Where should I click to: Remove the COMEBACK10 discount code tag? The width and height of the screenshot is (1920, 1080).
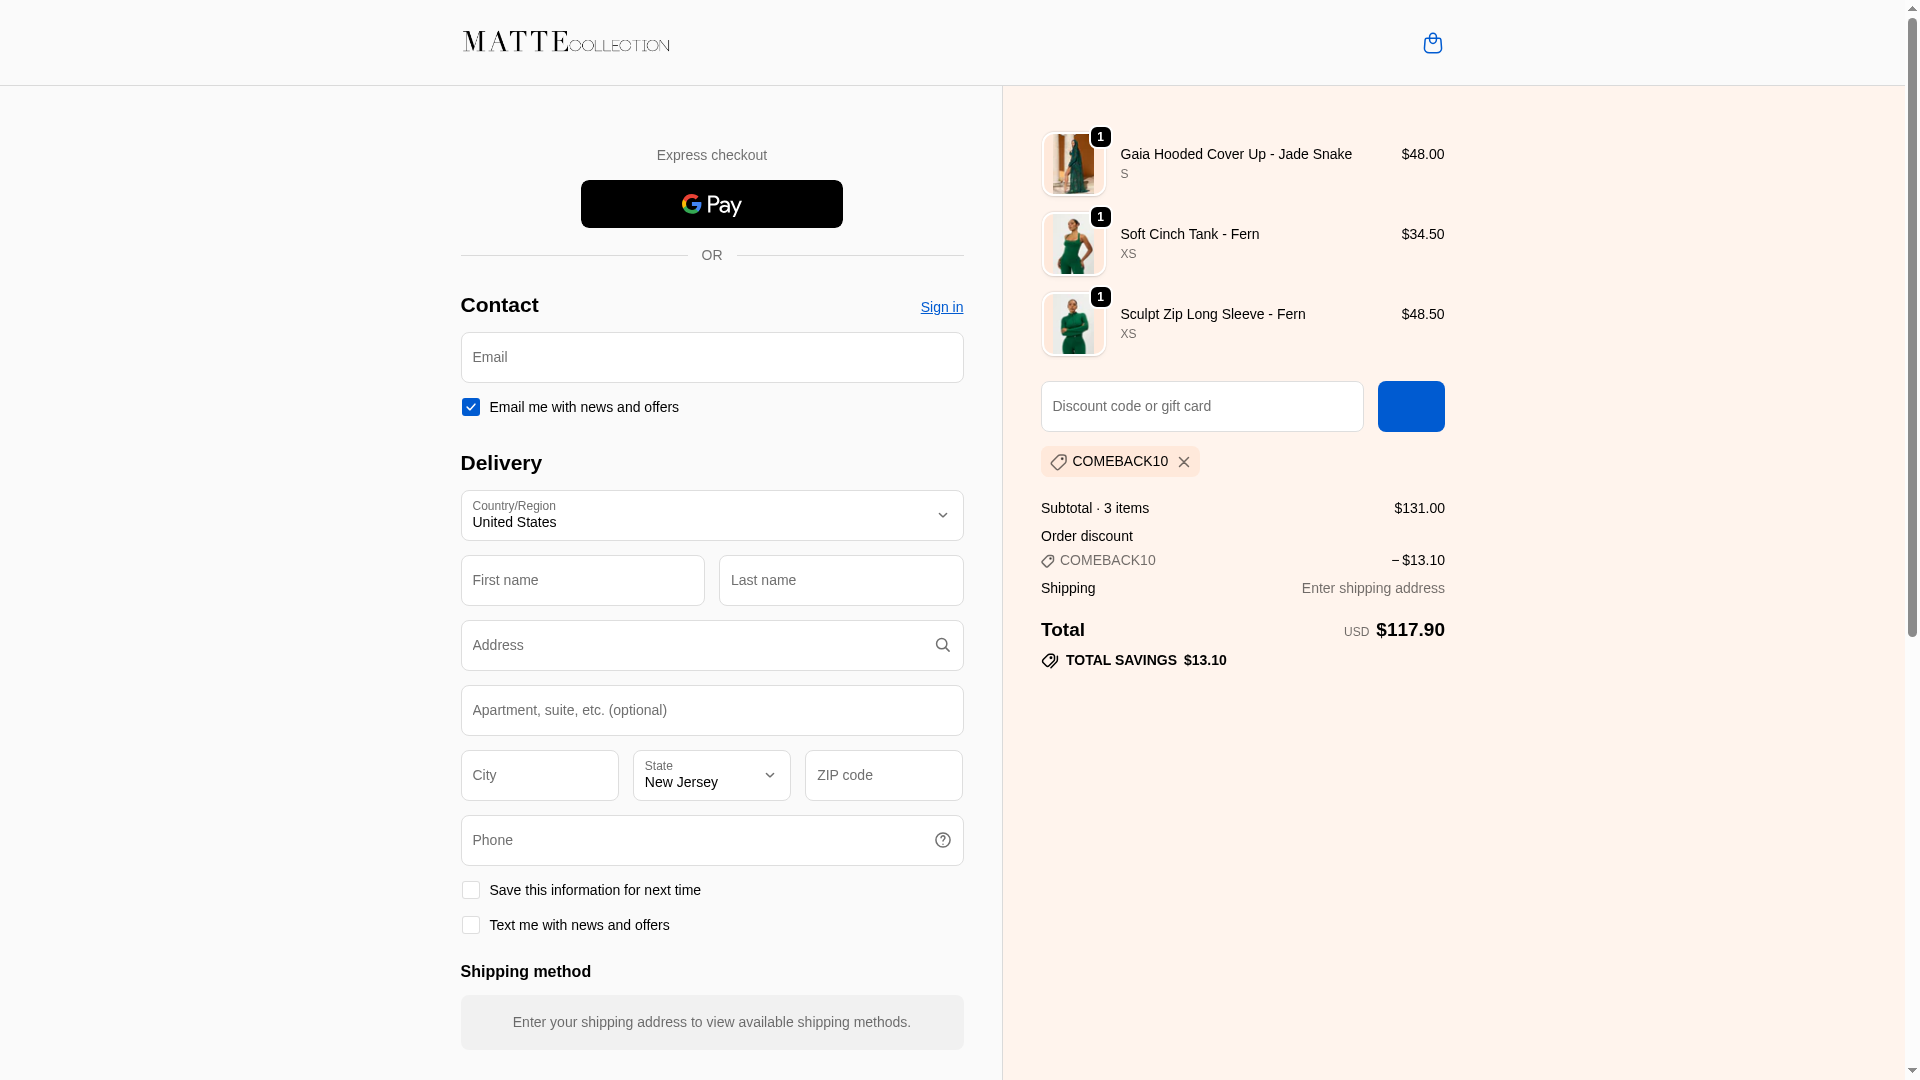[x=1184, y=462]
